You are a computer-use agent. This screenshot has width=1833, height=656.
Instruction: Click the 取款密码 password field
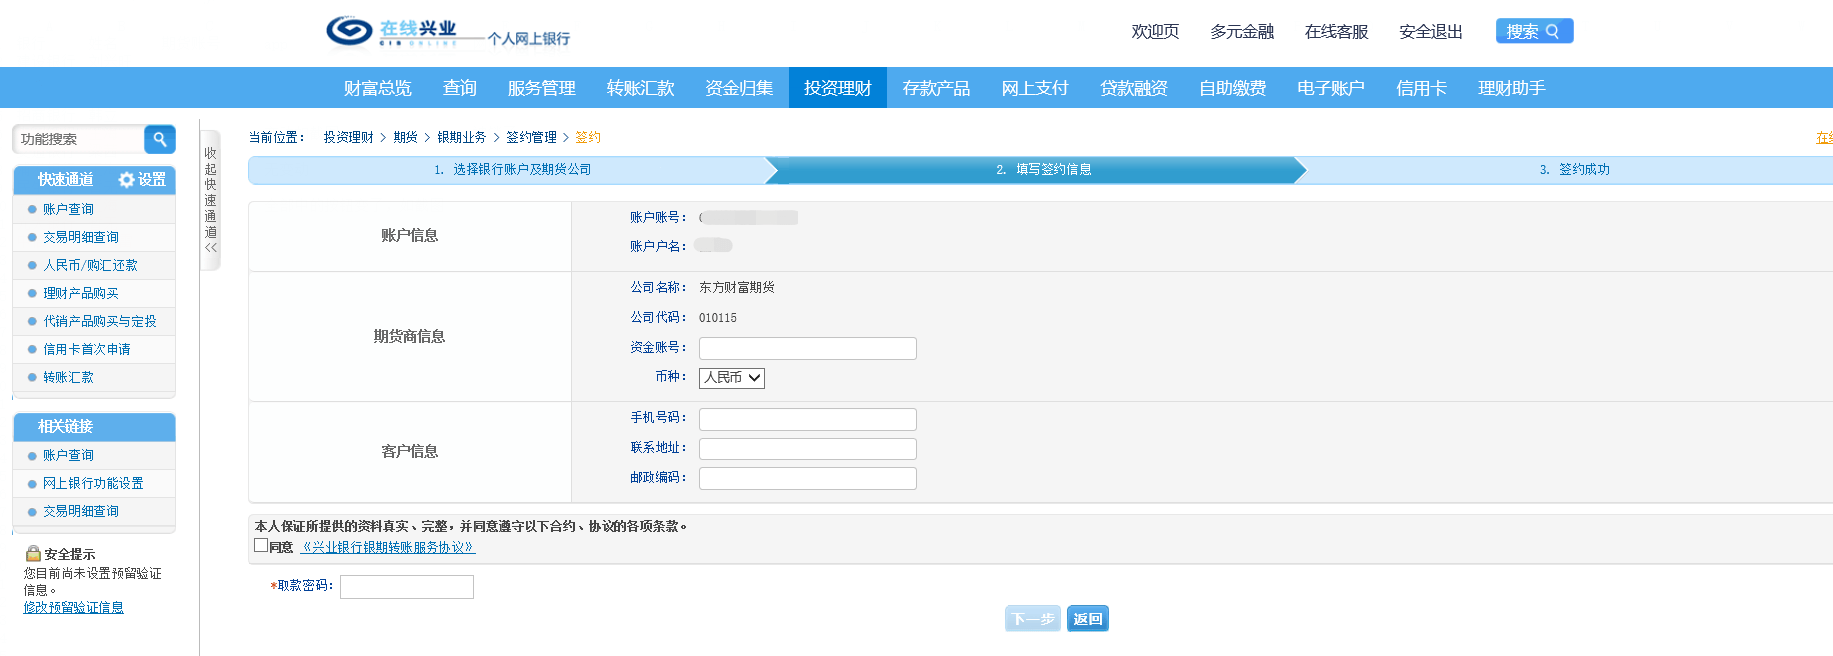pos(406,587)
